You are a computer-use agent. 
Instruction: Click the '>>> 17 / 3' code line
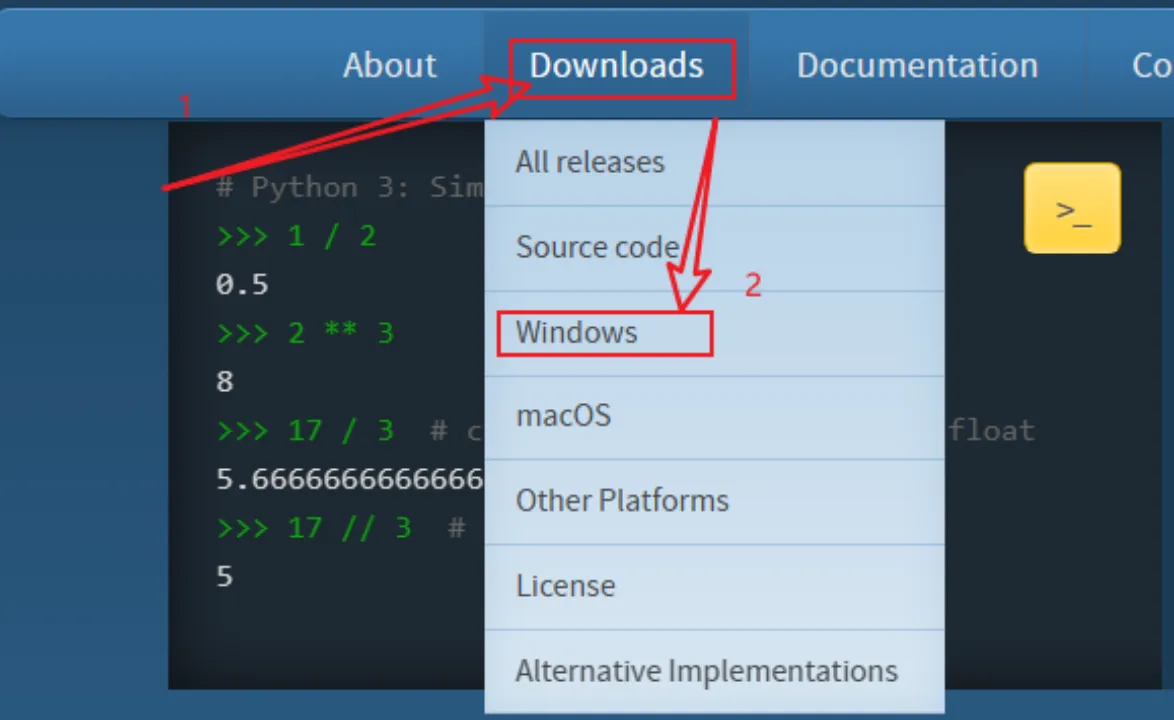pos(305,431)
